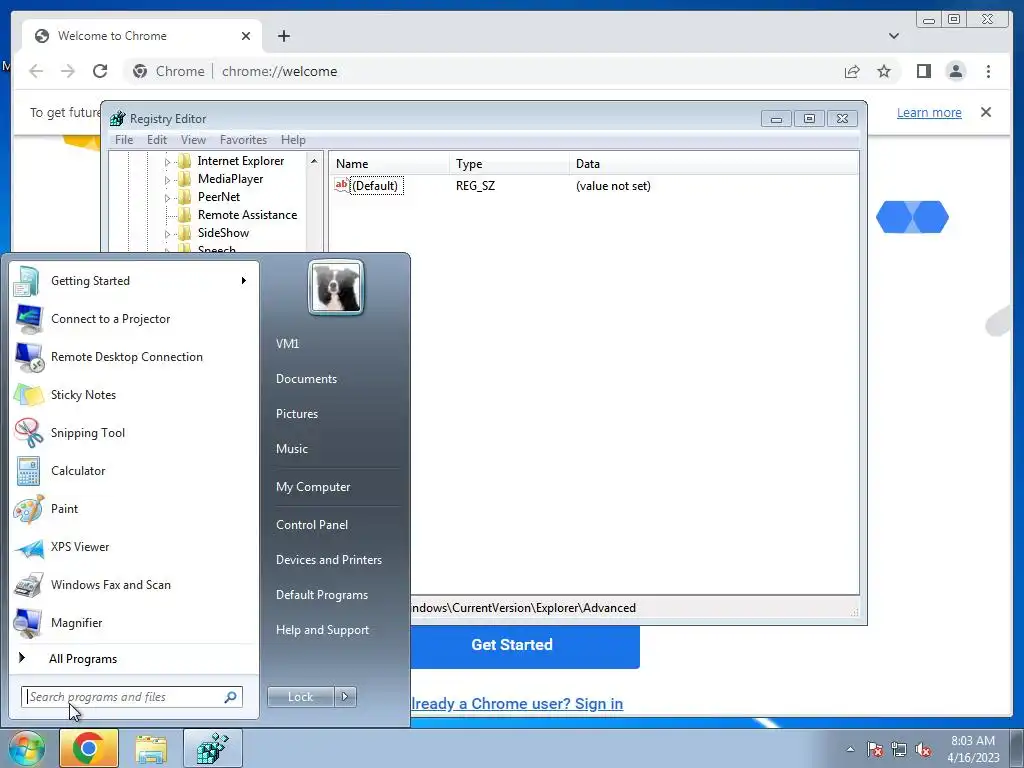1024x768 pixels.
Task: Open Paint
Action: (134, 509)
